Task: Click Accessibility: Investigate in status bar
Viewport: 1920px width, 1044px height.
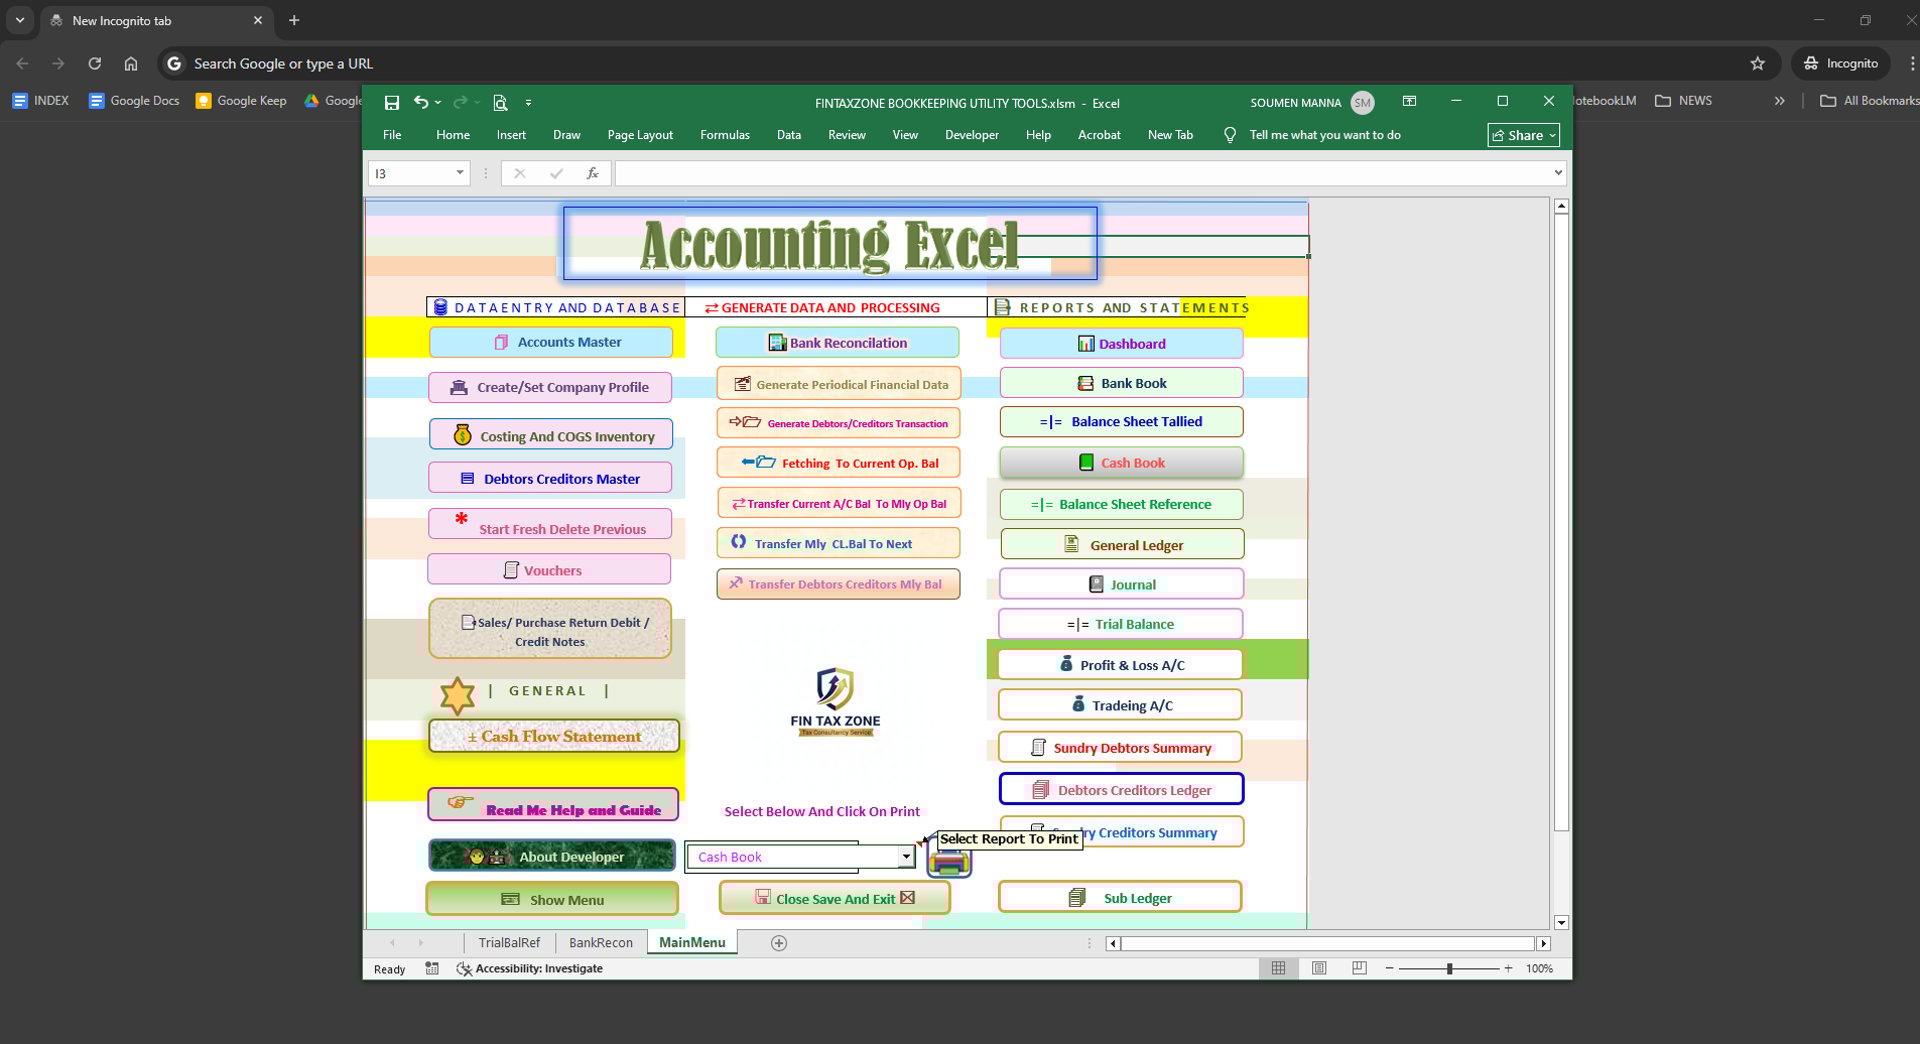Action: pyautogui.click(x=530, y=968)
